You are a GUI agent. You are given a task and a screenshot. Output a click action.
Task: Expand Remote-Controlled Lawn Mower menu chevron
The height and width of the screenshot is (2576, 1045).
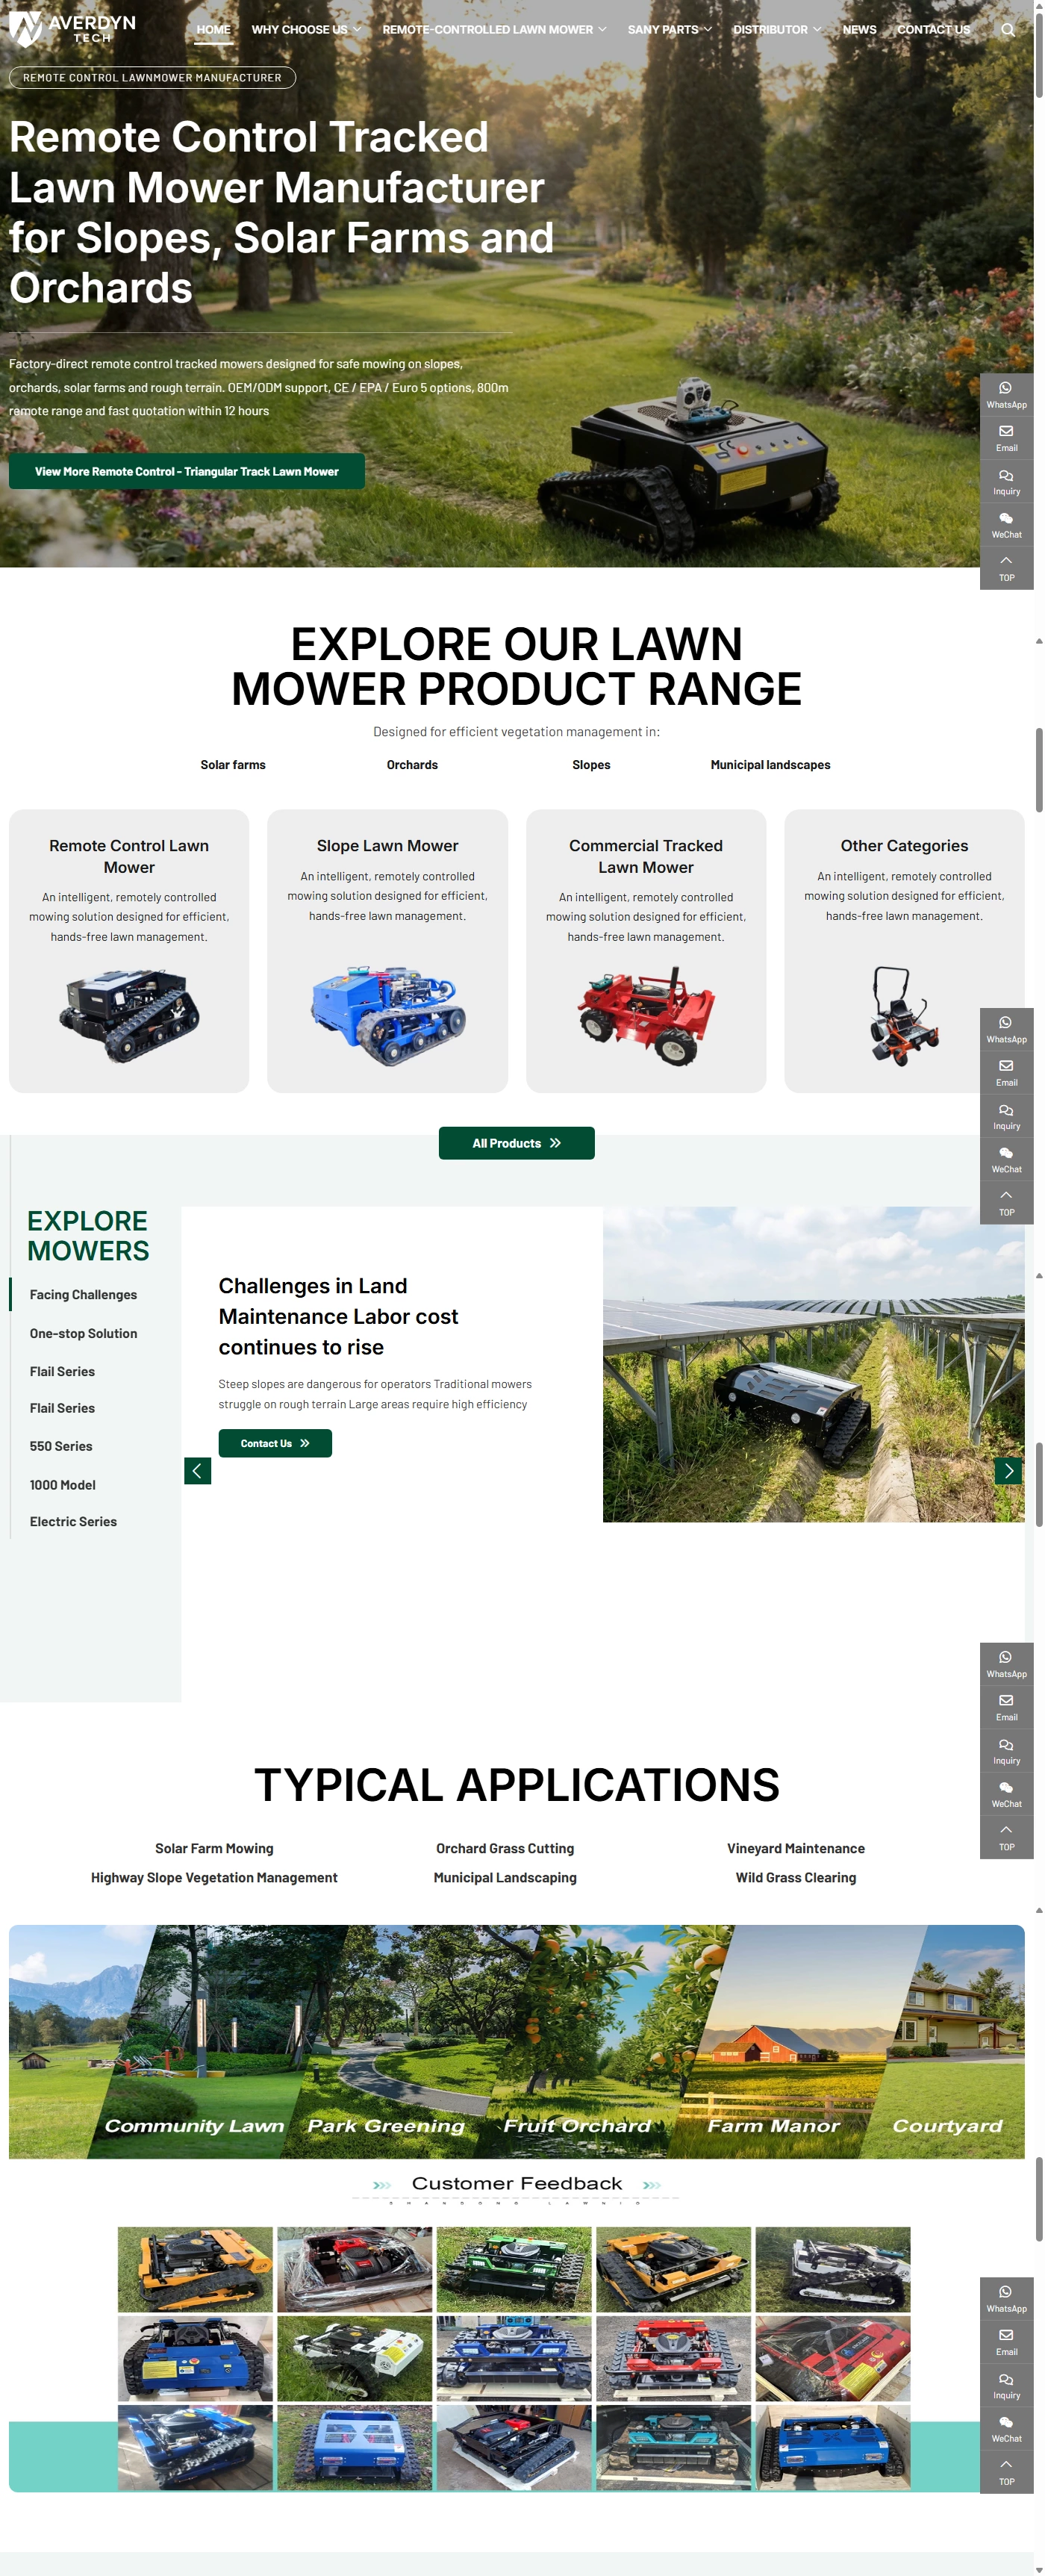tap(602, 30)
